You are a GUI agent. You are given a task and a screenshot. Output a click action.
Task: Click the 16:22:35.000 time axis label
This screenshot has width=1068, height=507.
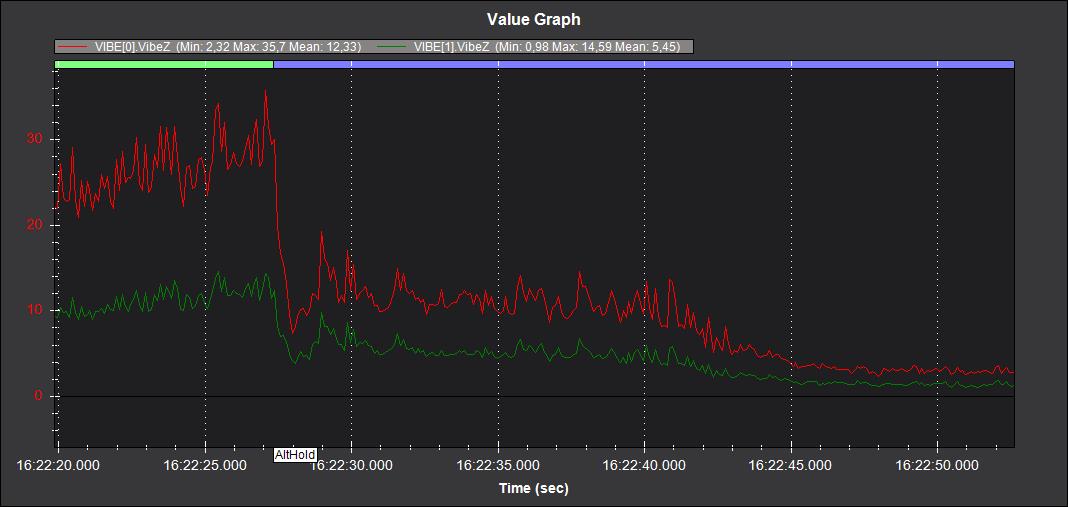pos(498,465)
